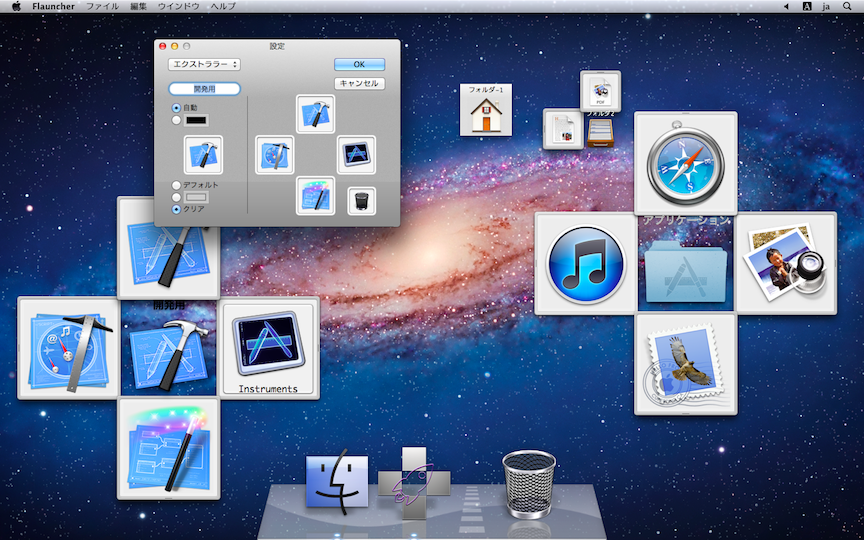This screenshot has height=540, width=864.
Task: Open the フォルダー1 home tile
Action: (486, 110)
